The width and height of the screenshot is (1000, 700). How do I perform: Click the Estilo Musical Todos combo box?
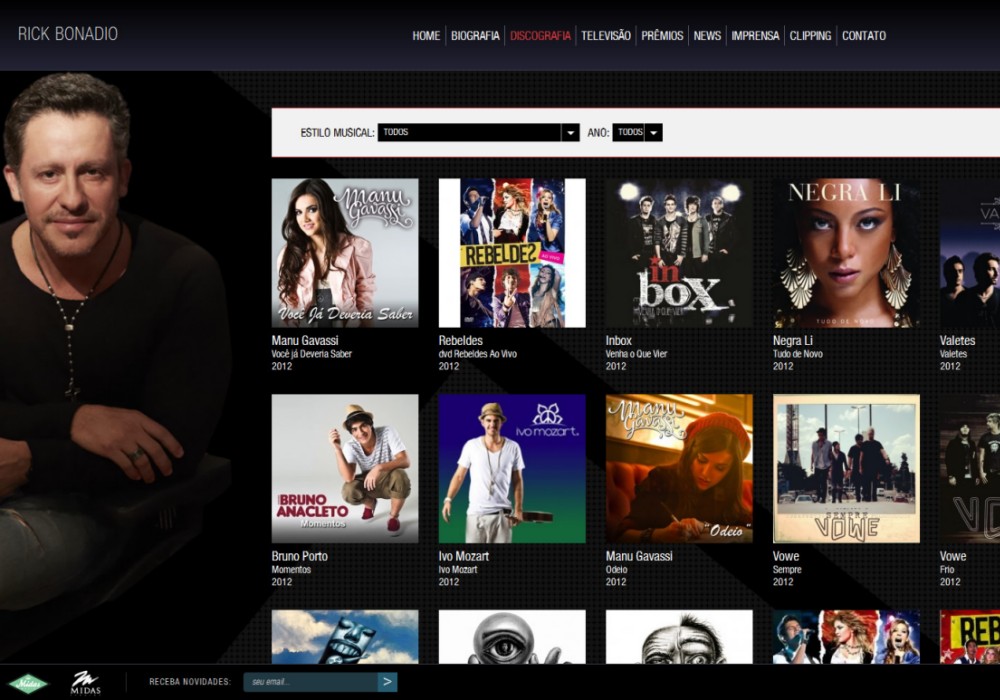[469, 132]
